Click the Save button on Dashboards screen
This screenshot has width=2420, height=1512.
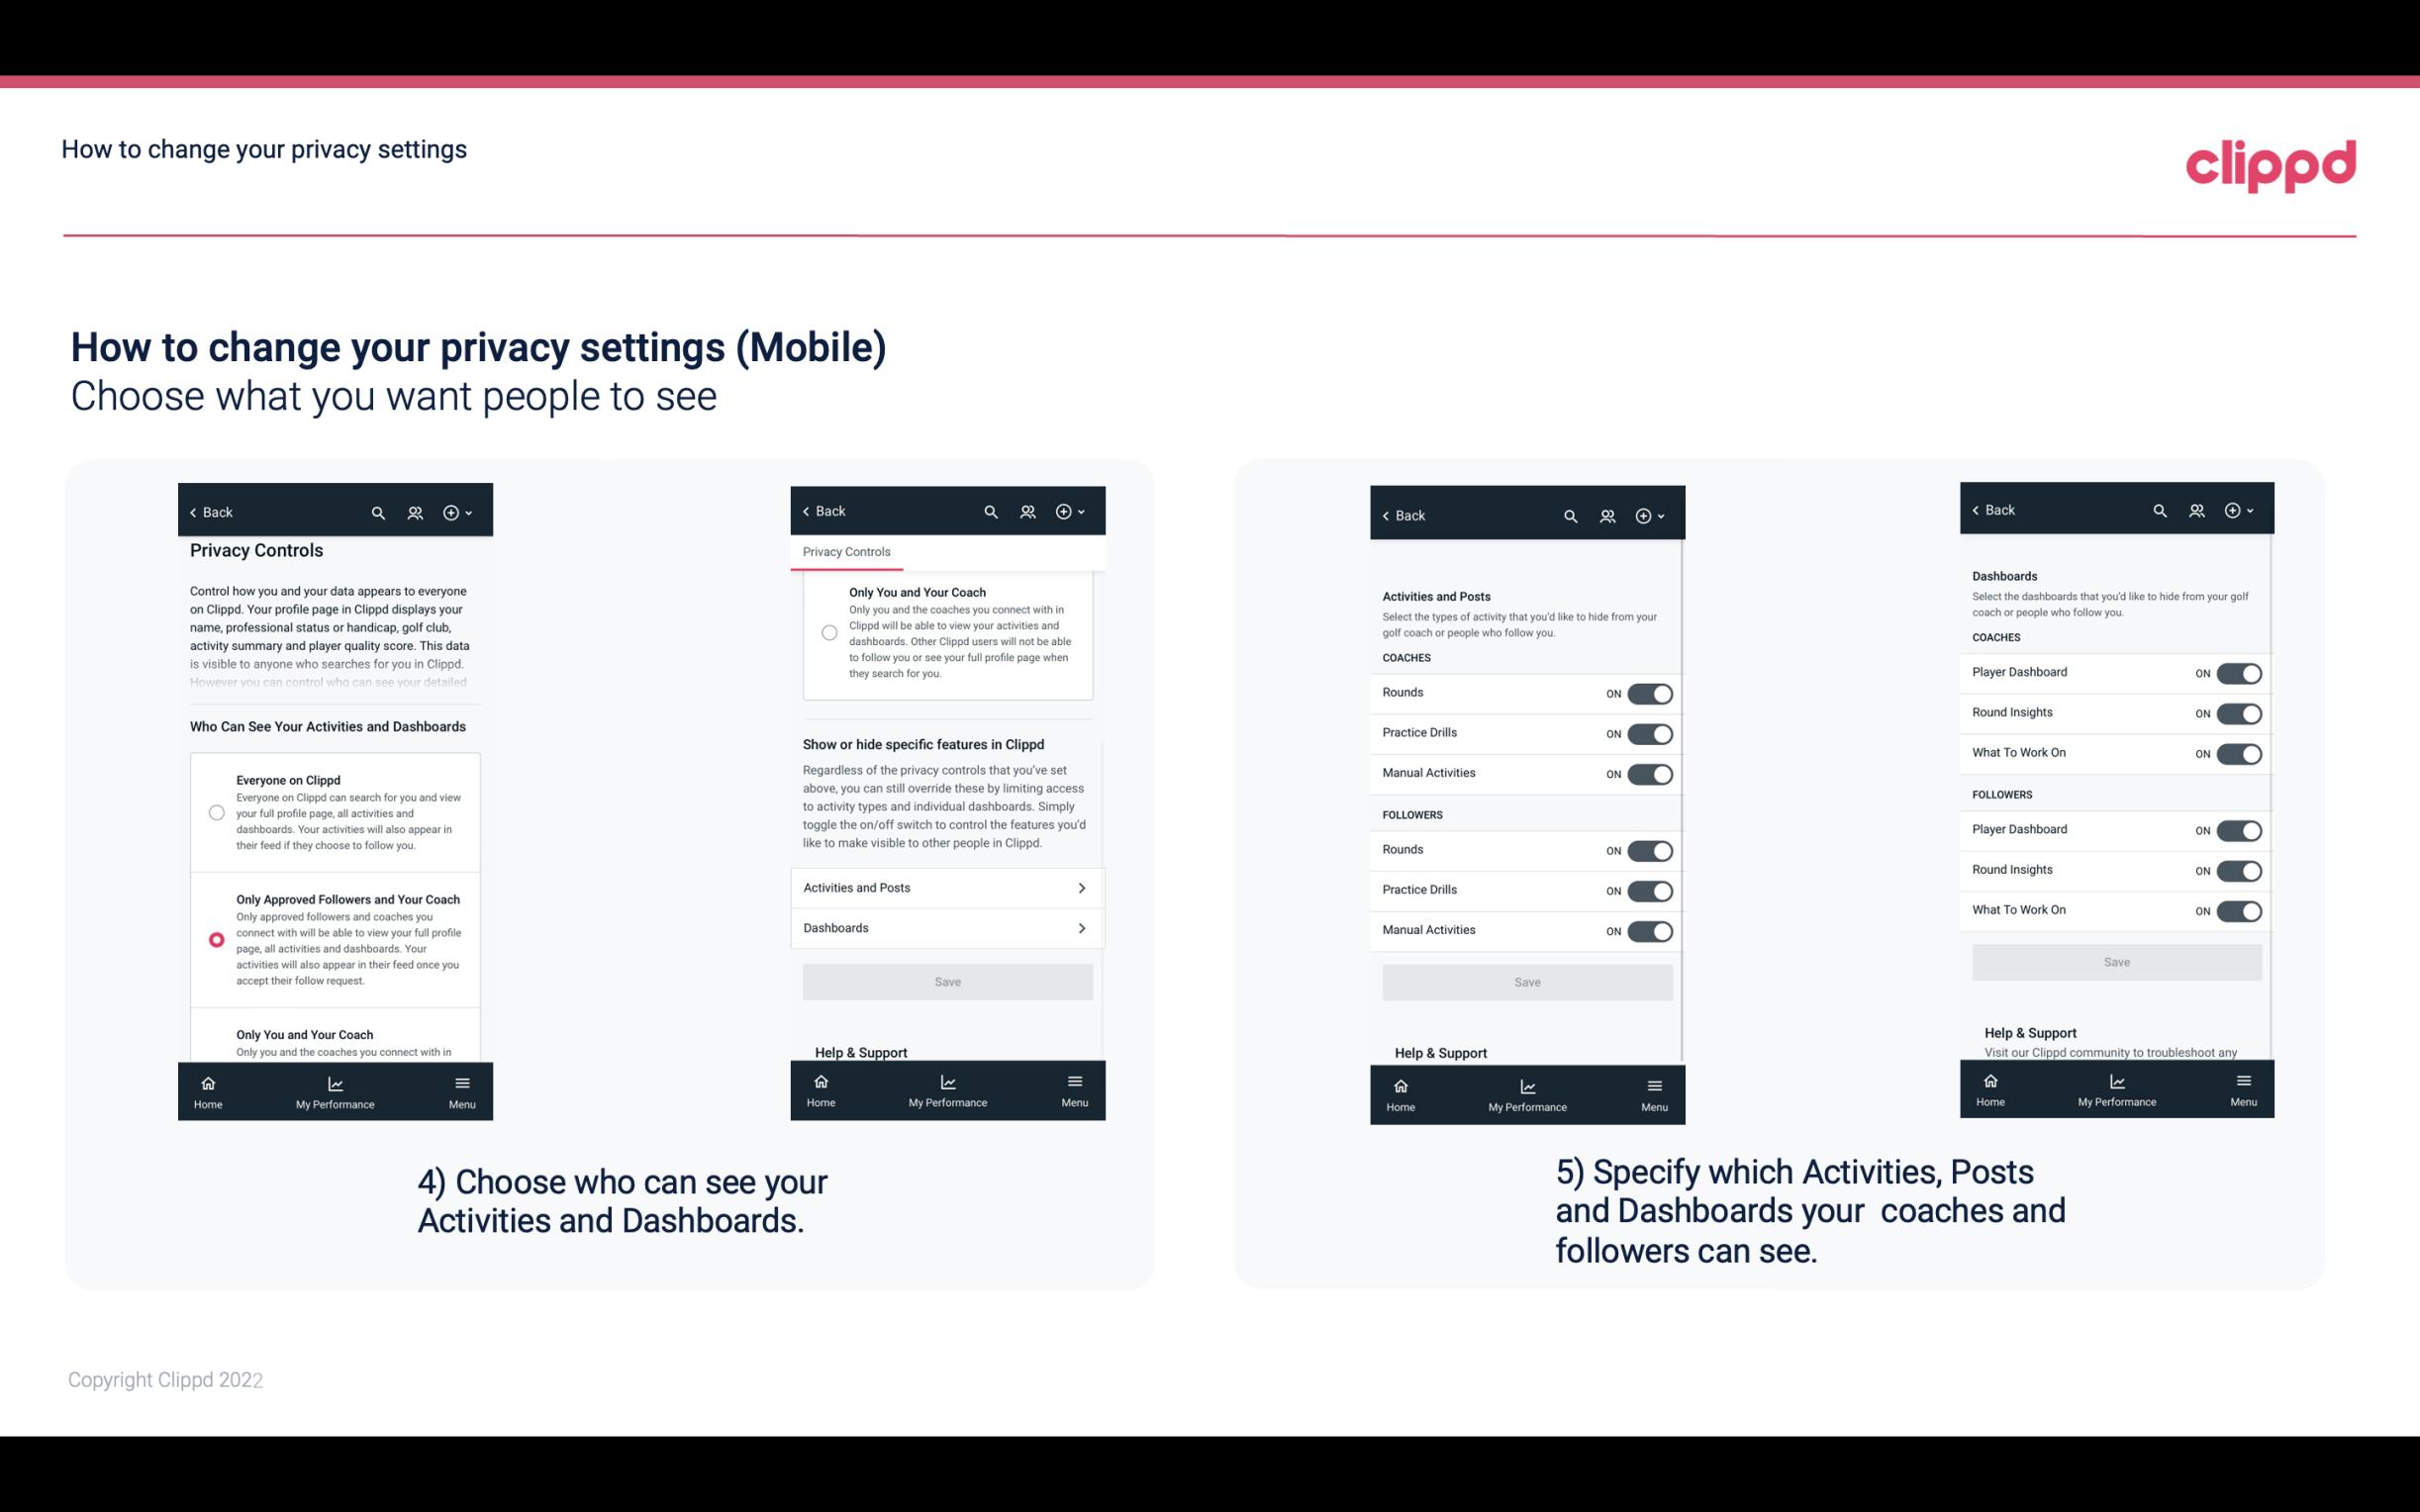click(2115, 962)
